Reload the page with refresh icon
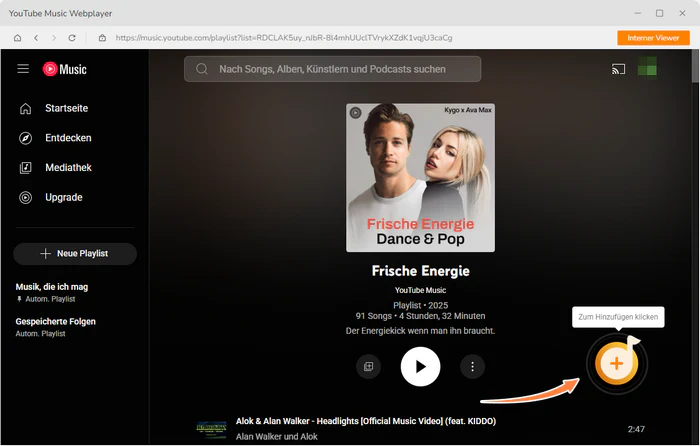Screen dimensions: 700x446 coord(71,38)
